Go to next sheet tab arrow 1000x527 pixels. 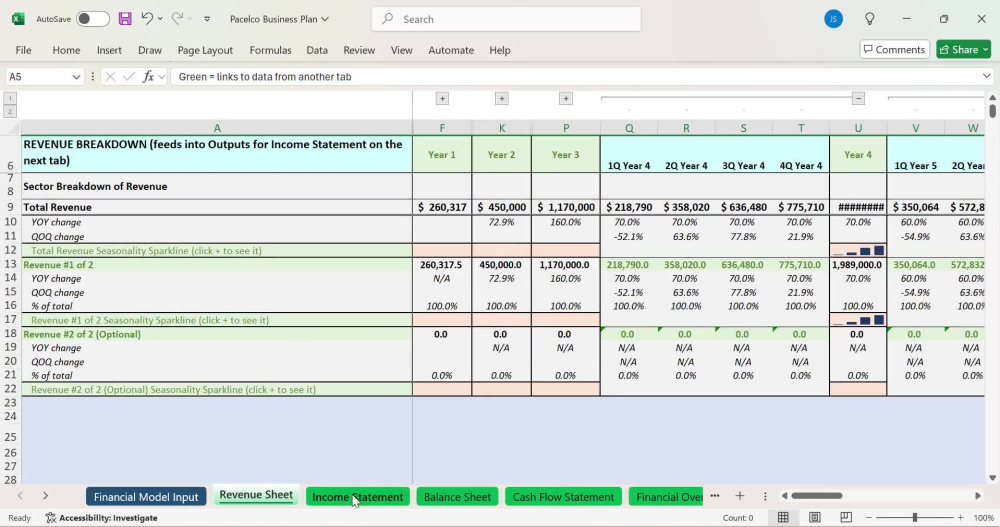pos(45,496)
